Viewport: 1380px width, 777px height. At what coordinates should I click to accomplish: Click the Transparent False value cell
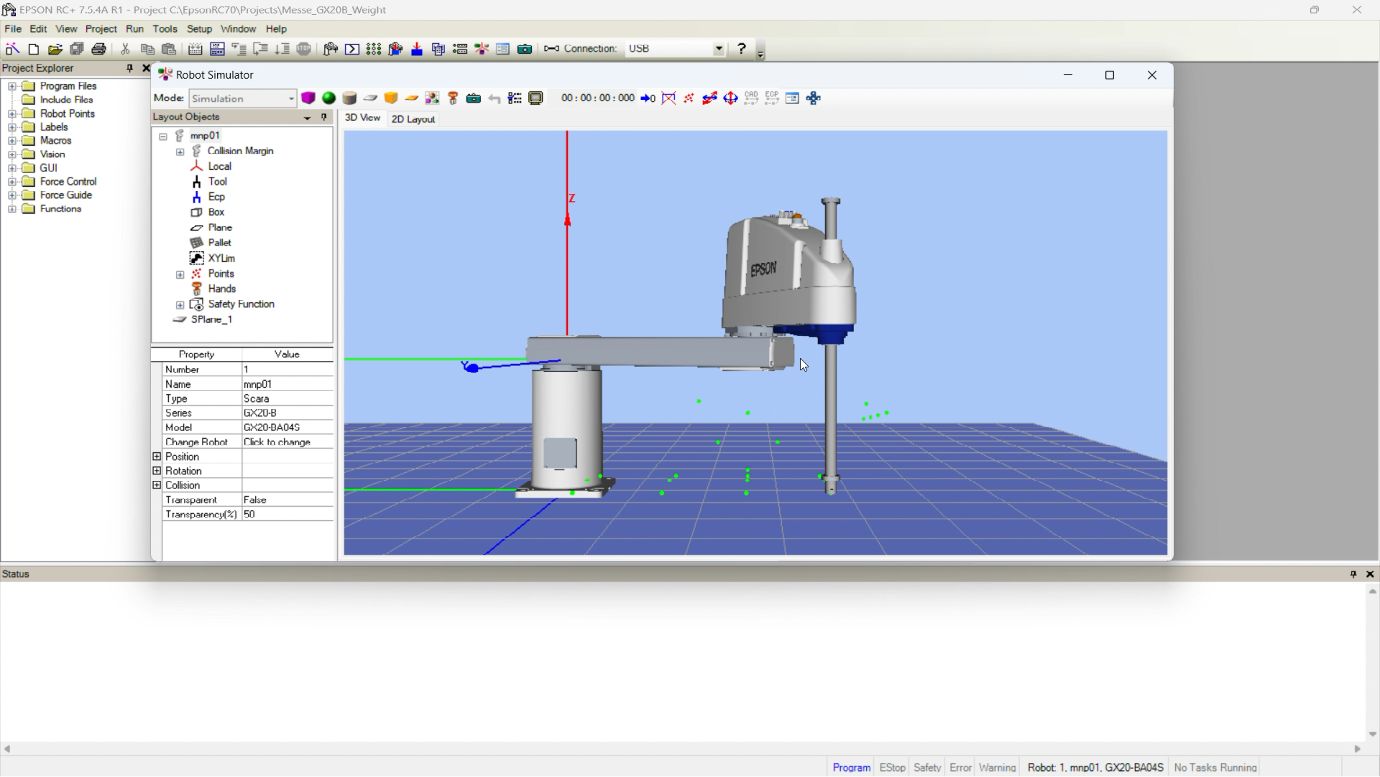pos(287,500)
